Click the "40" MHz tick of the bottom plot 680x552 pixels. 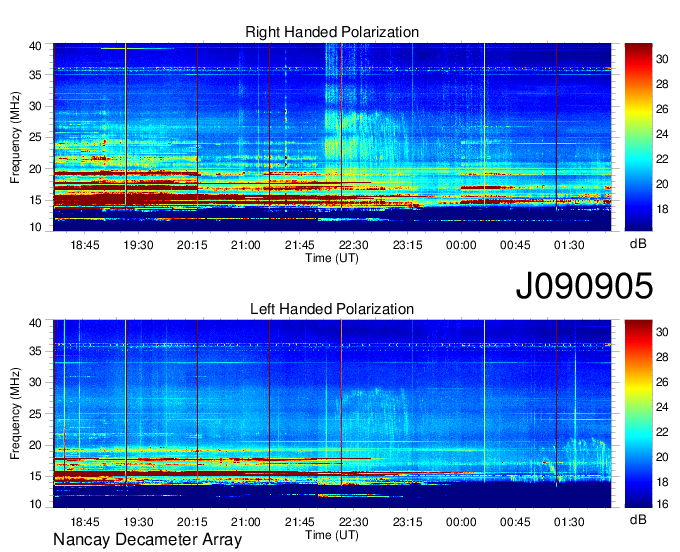tap(35, 323)
